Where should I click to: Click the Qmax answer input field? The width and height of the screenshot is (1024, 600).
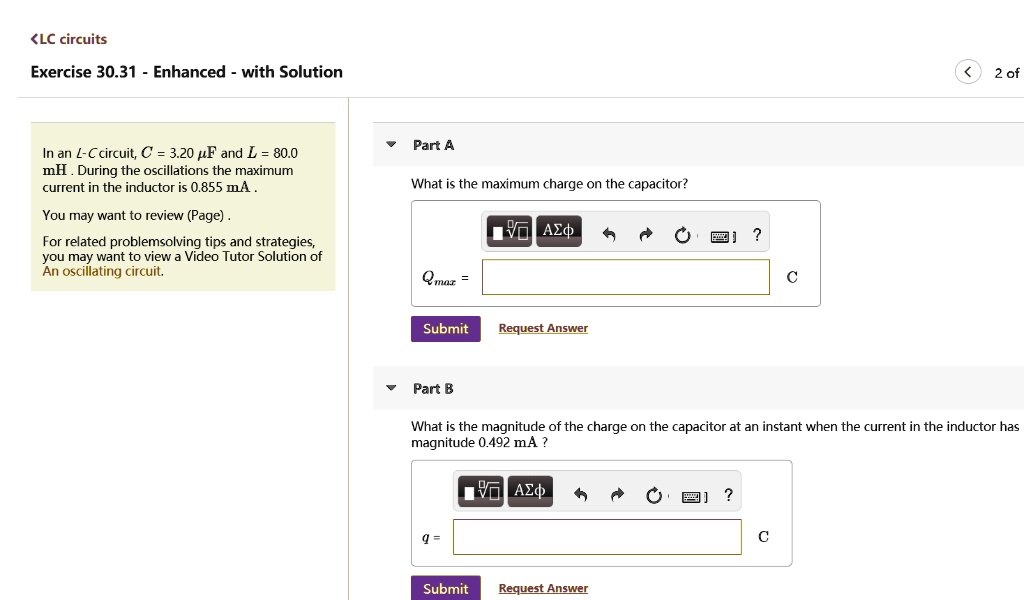pyautogui.click(x=626, y=277)
